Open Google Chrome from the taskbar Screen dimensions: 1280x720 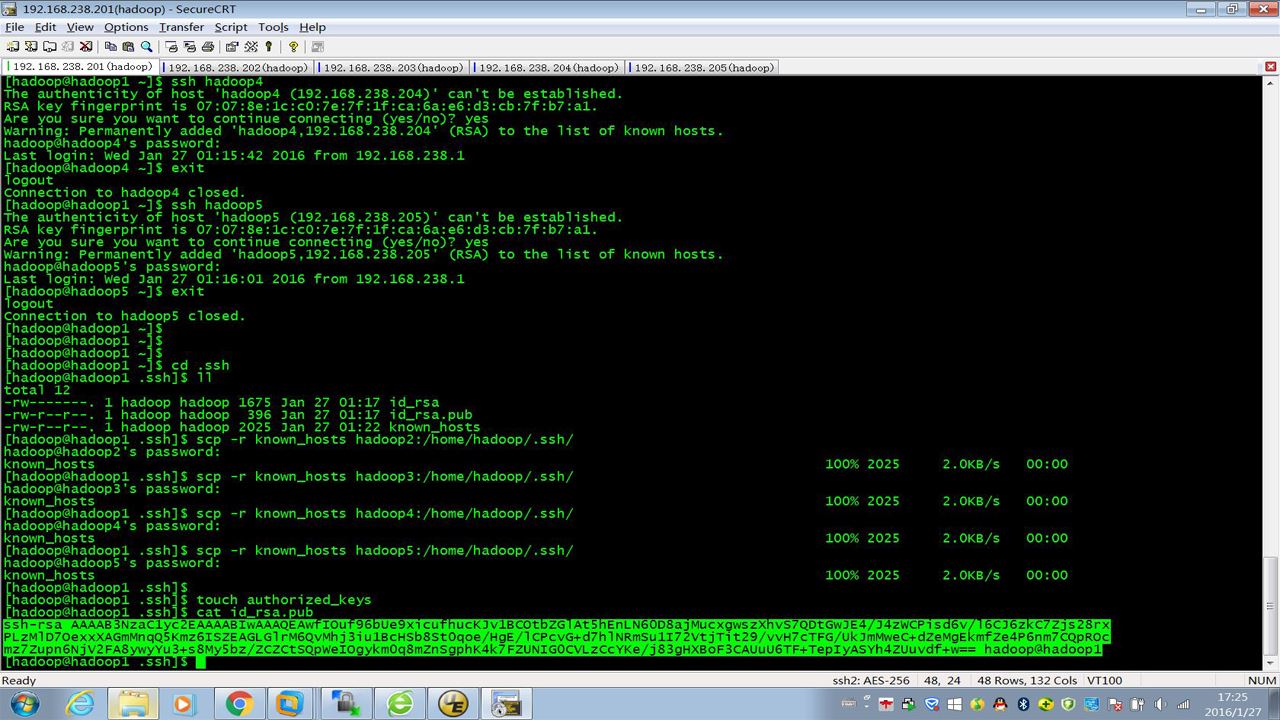point(238,704)
